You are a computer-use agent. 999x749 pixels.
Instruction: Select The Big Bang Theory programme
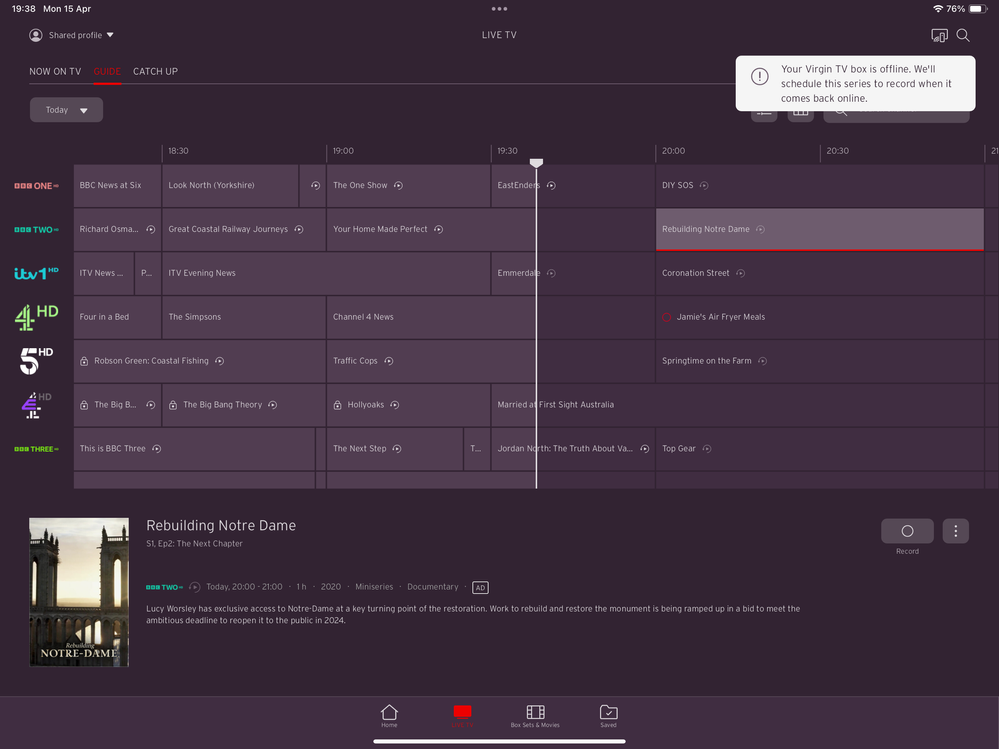click(x=244, y=405)
